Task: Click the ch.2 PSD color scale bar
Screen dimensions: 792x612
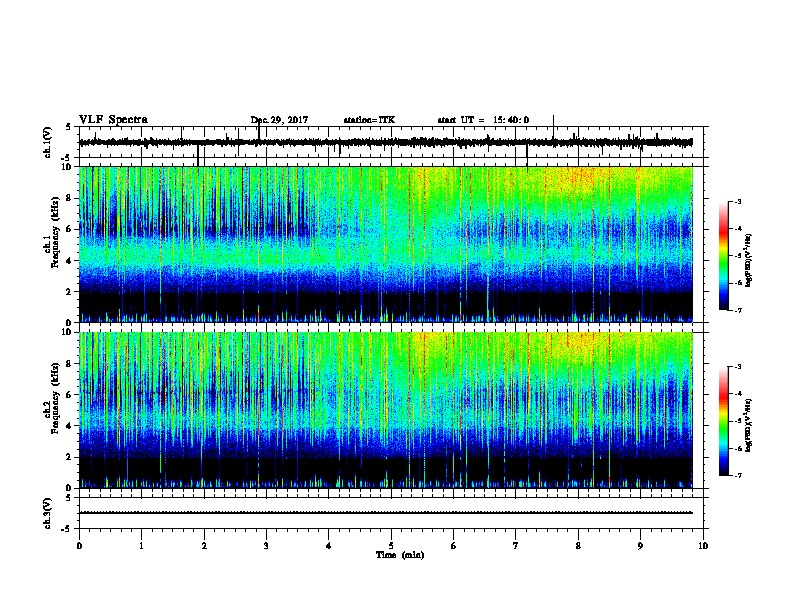Action: coord(723,421)
